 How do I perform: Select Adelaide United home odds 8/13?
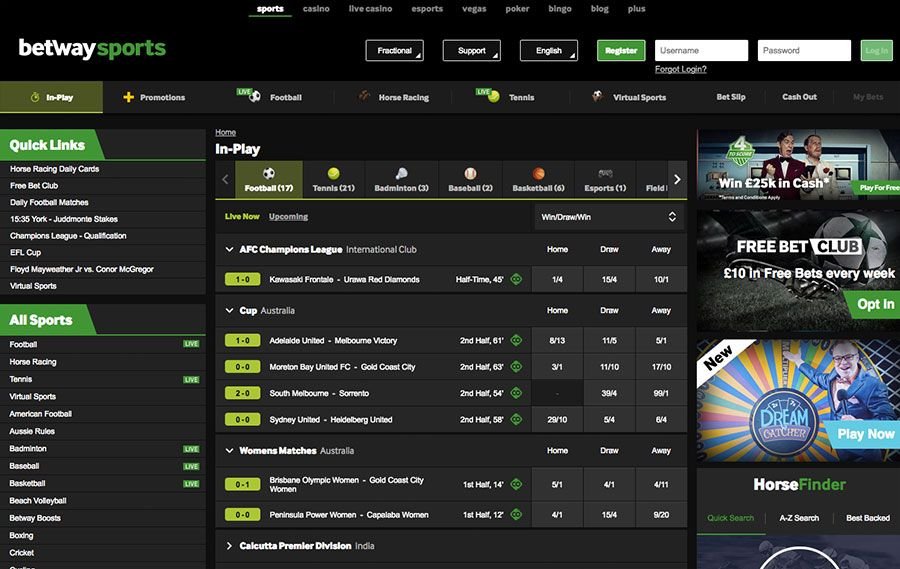tap(557, 340)
